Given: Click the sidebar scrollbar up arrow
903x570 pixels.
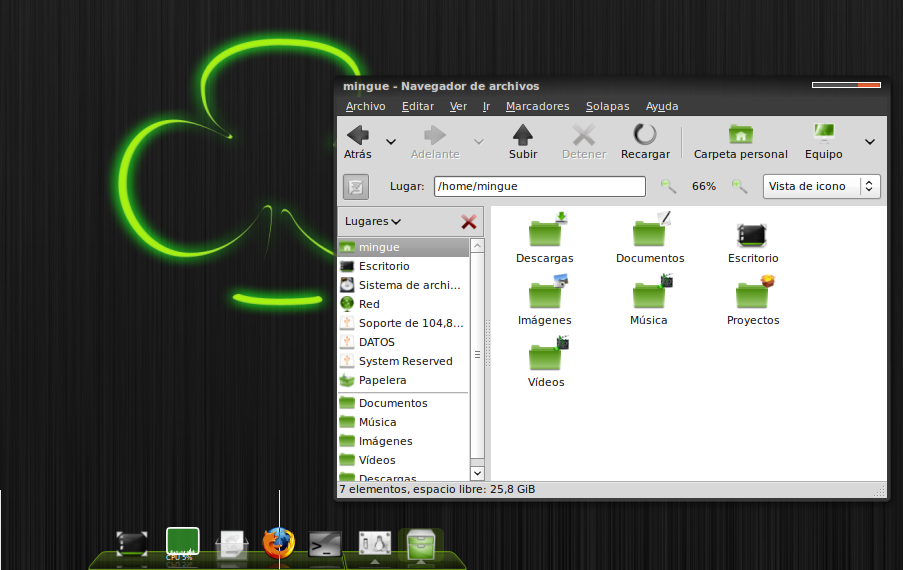Looking at the screenshot, I should coord(477,246).
